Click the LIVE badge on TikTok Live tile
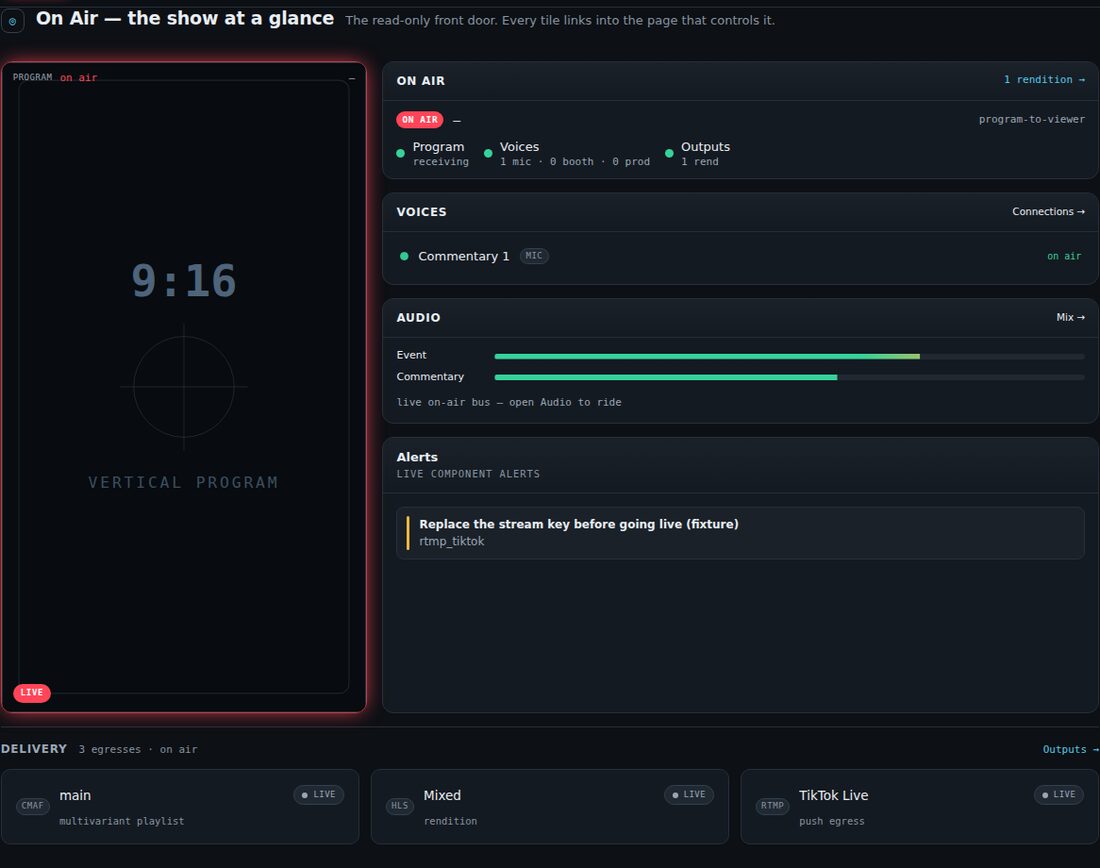Image resolution: width=1100 pixels, height=868 pixels. pyautogui.click(x=1059, y=794)
